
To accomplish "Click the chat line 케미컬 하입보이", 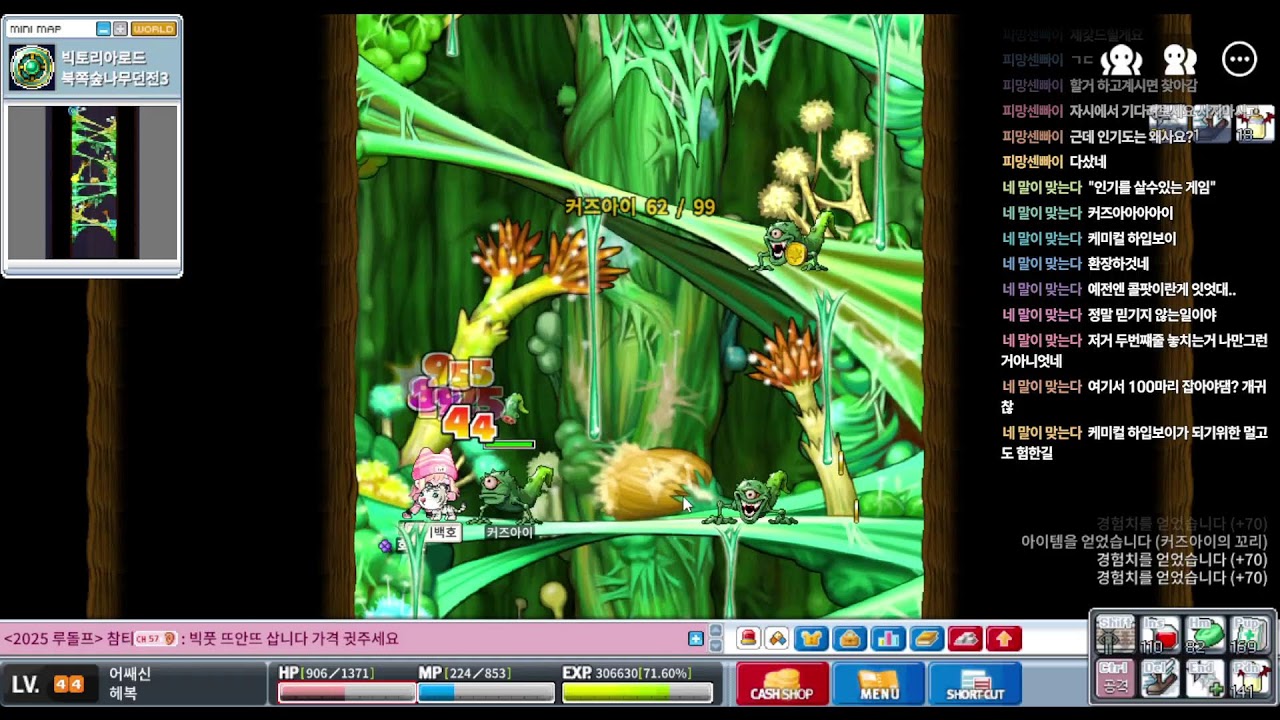I will coord(1132,238).
